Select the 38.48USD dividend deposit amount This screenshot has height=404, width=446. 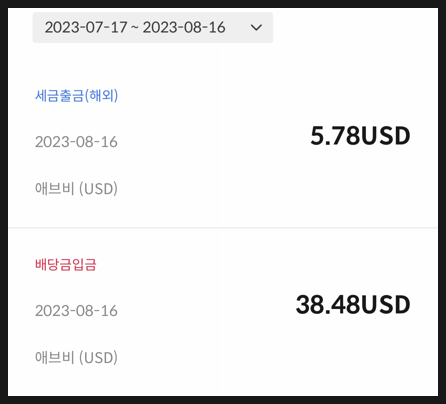click(x=353, y=305)
